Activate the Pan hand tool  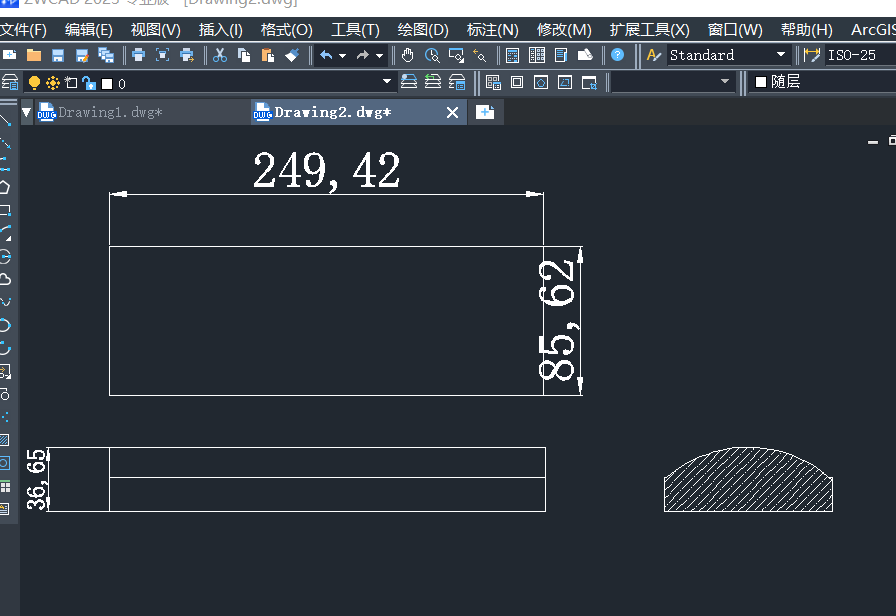(407, 55)
